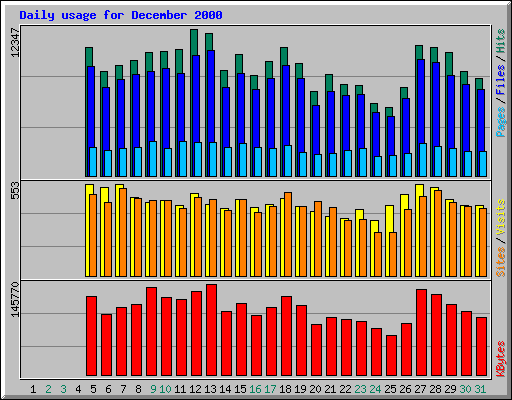Click the orange sites bar for day 18
The height and width of the screenshot is (400, 512).
click(x=288, y=234)
